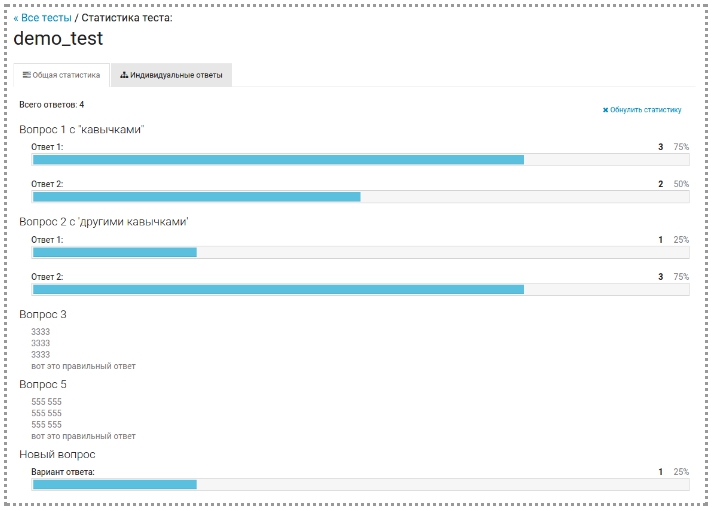
Task: Click the Всего ответов: 4 label
Action: tap(52, 104)
